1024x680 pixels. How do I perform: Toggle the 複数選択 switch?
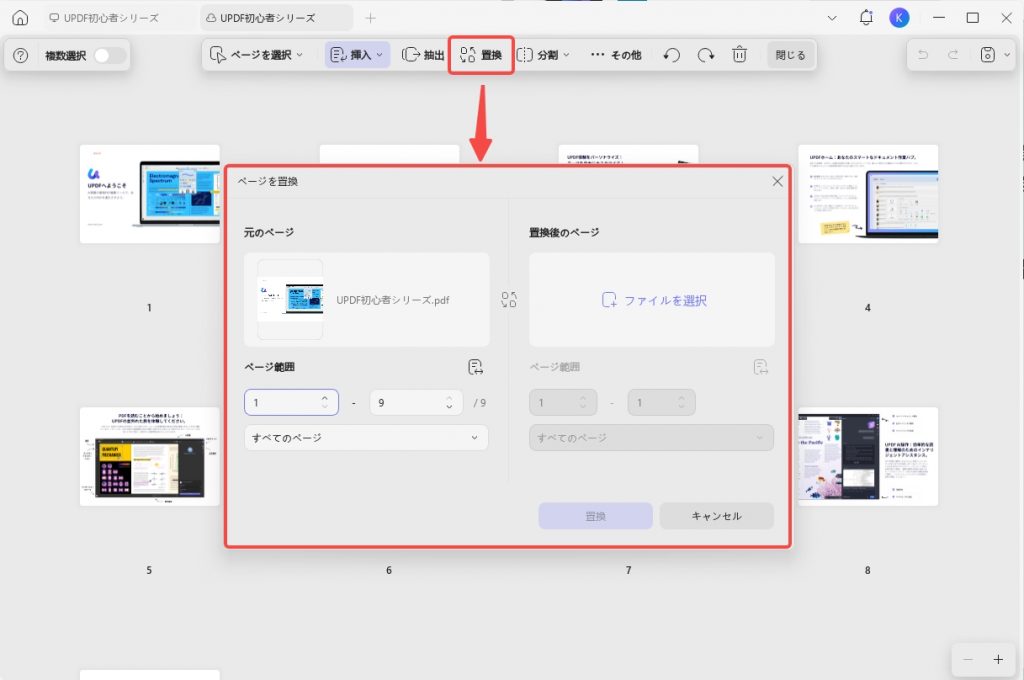click(110, 56)
